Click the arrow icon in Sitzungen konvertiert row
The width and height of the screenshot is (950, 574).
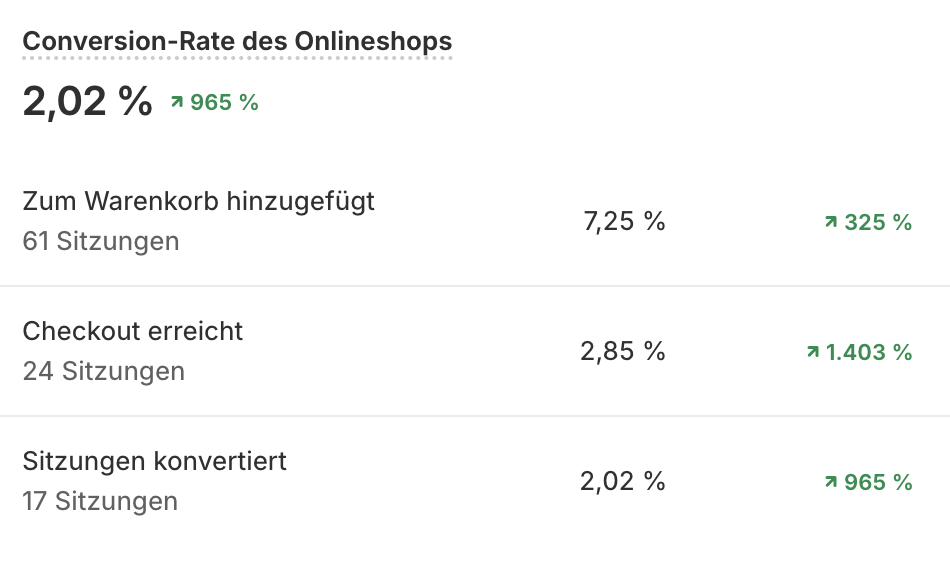pyautogui.click(x=831, y=482)
